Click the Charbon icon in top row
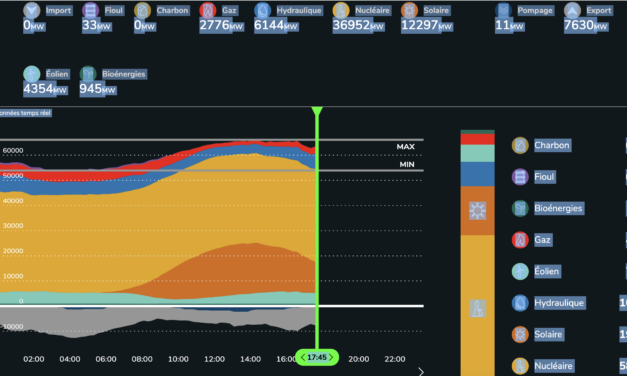This screenshot has height=376, width=627. [x=142, y=10]
